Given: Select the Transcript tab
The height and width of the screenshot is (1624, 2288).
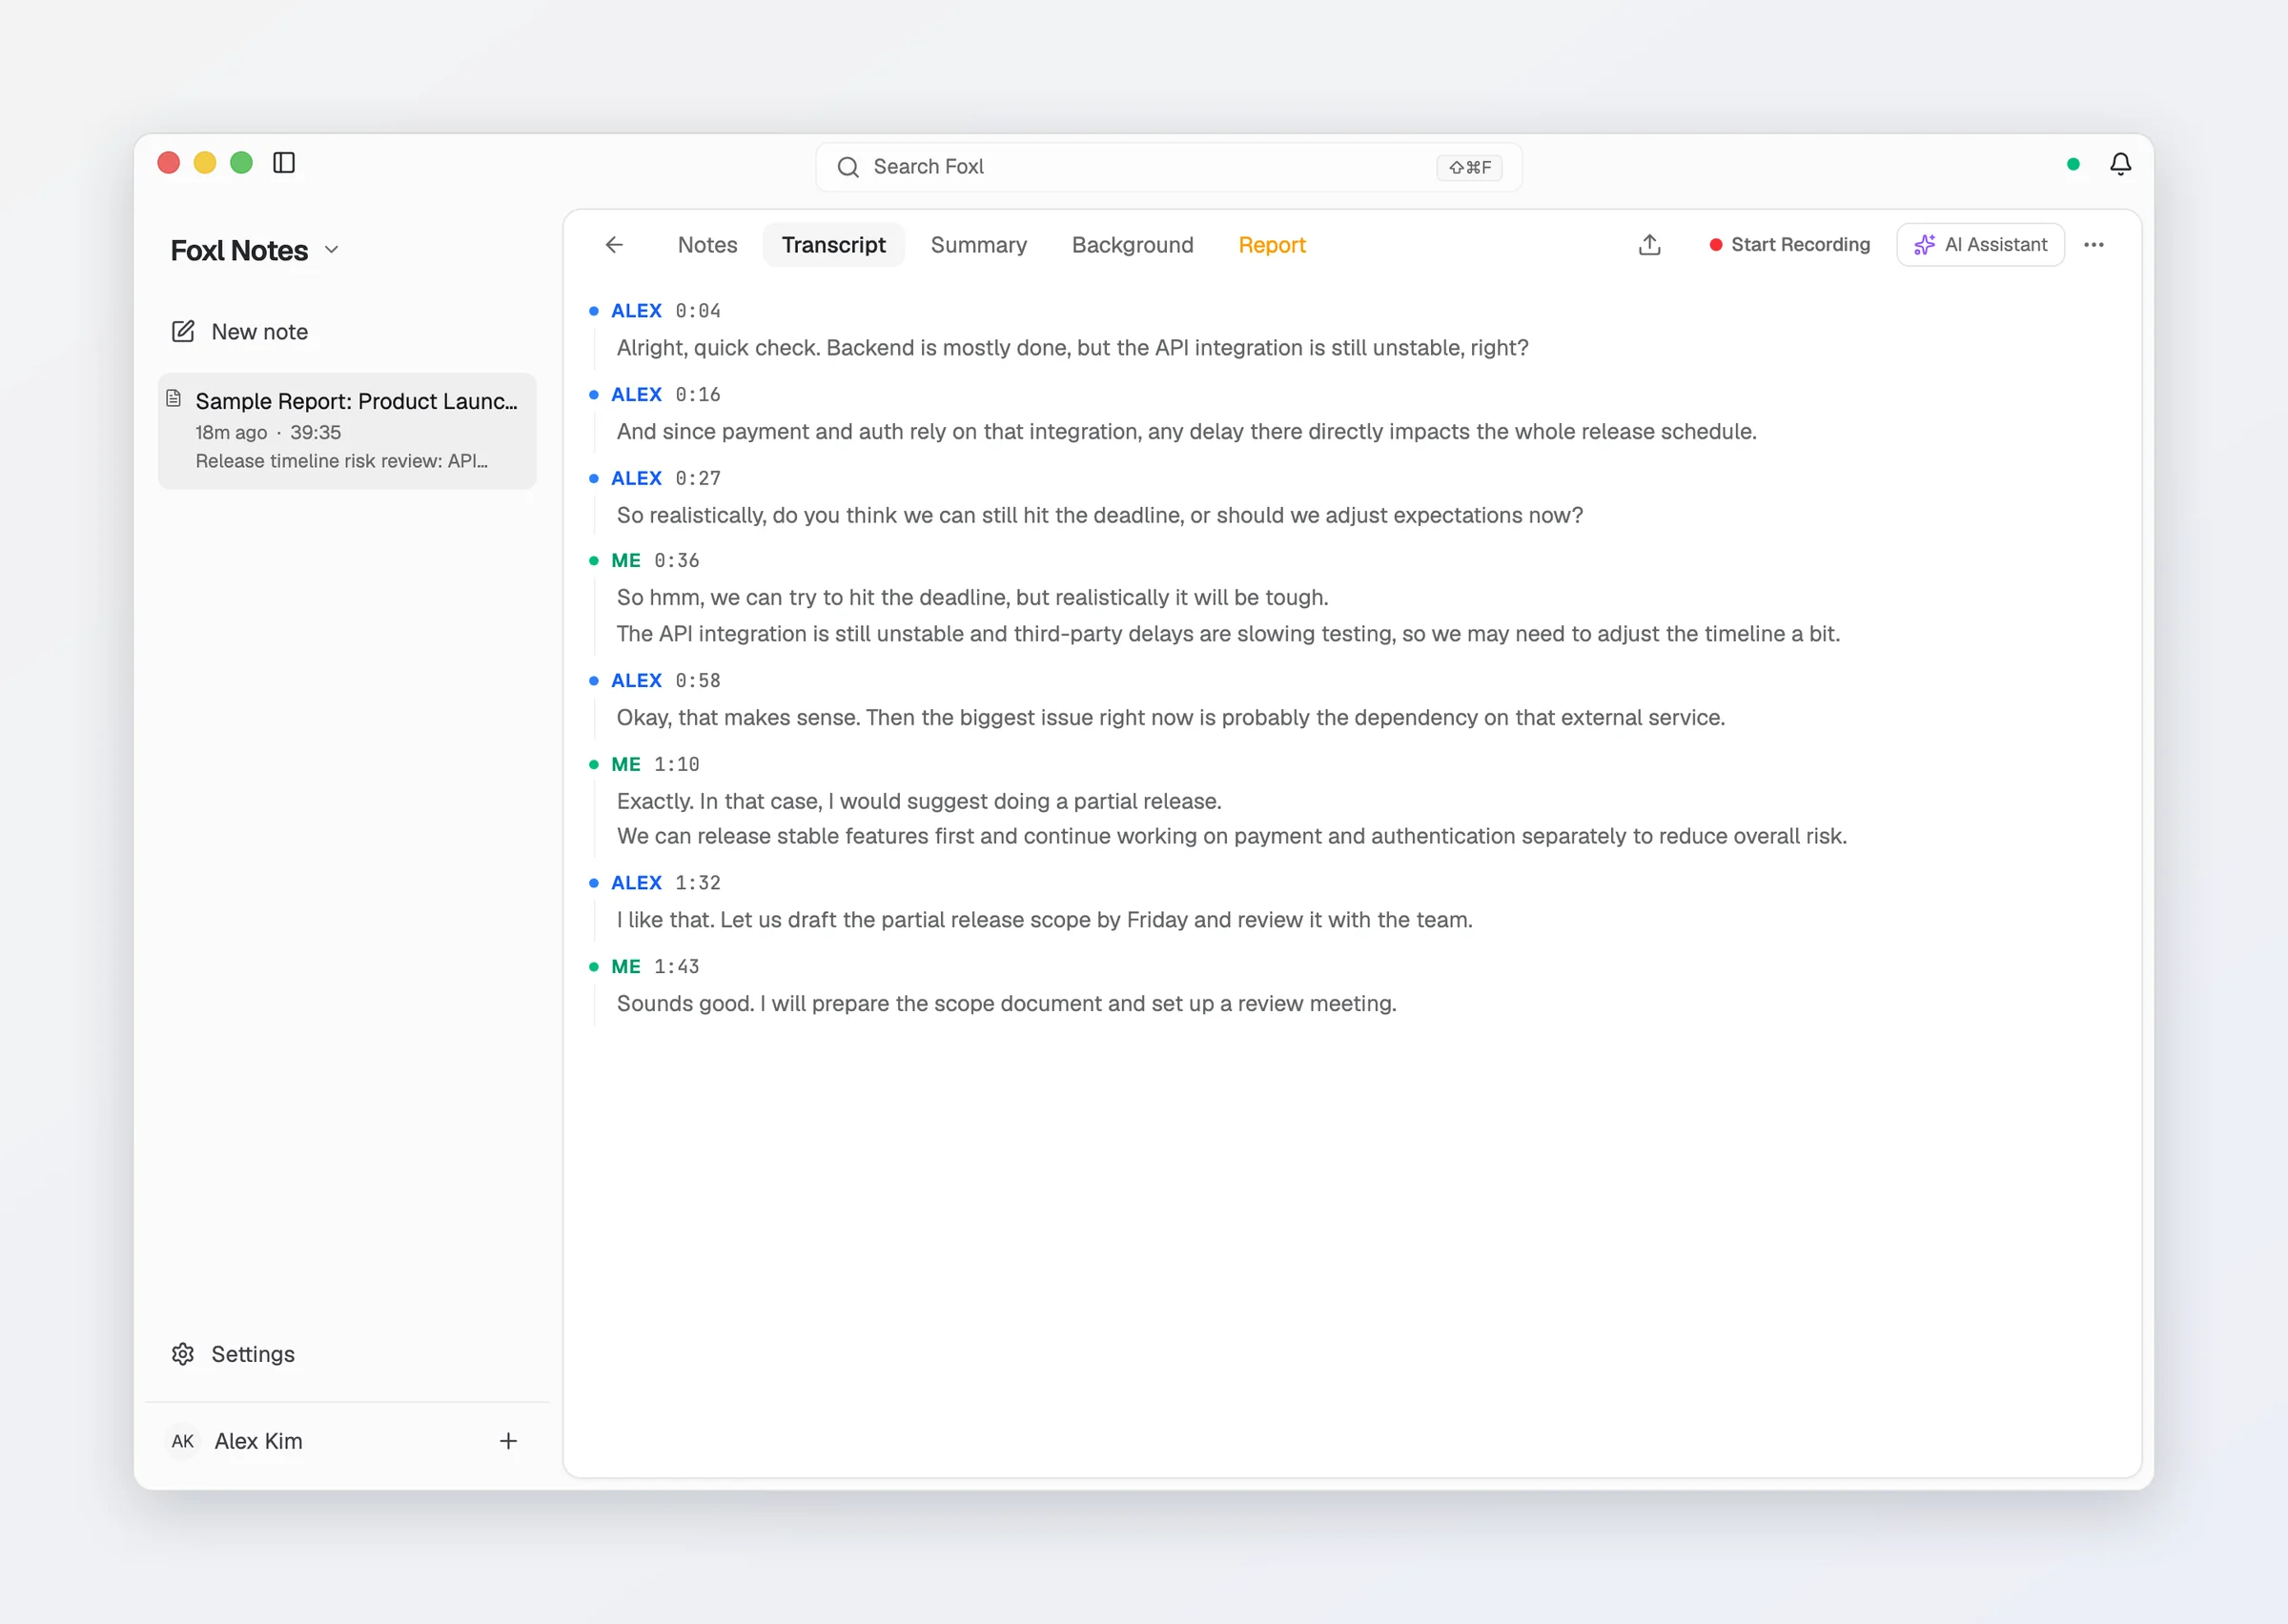Looking at the screenshot, I should (x=834, y=245).
